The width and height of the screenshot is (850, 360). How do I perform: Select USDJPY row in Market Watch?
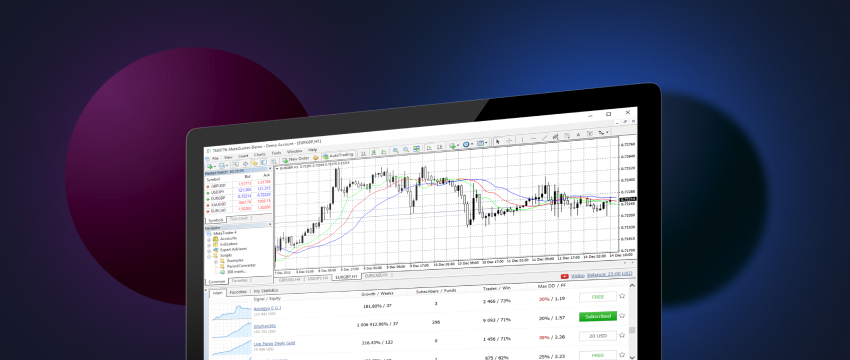coord(239,190)
